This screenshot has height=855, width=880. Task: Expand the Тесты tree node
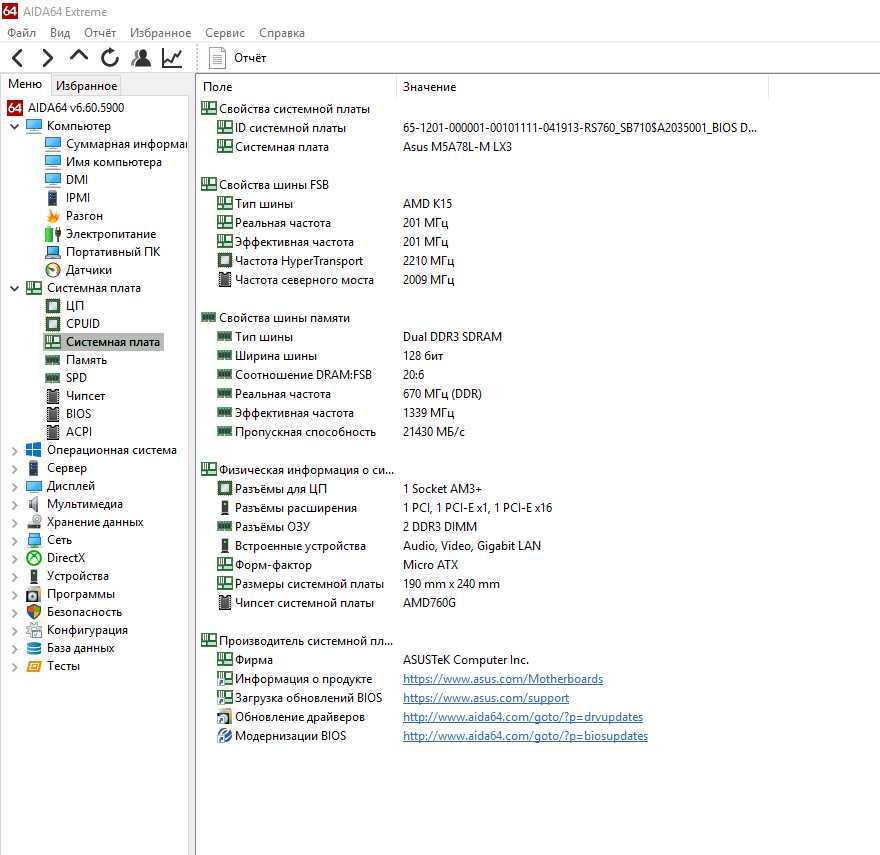[15, 666]
